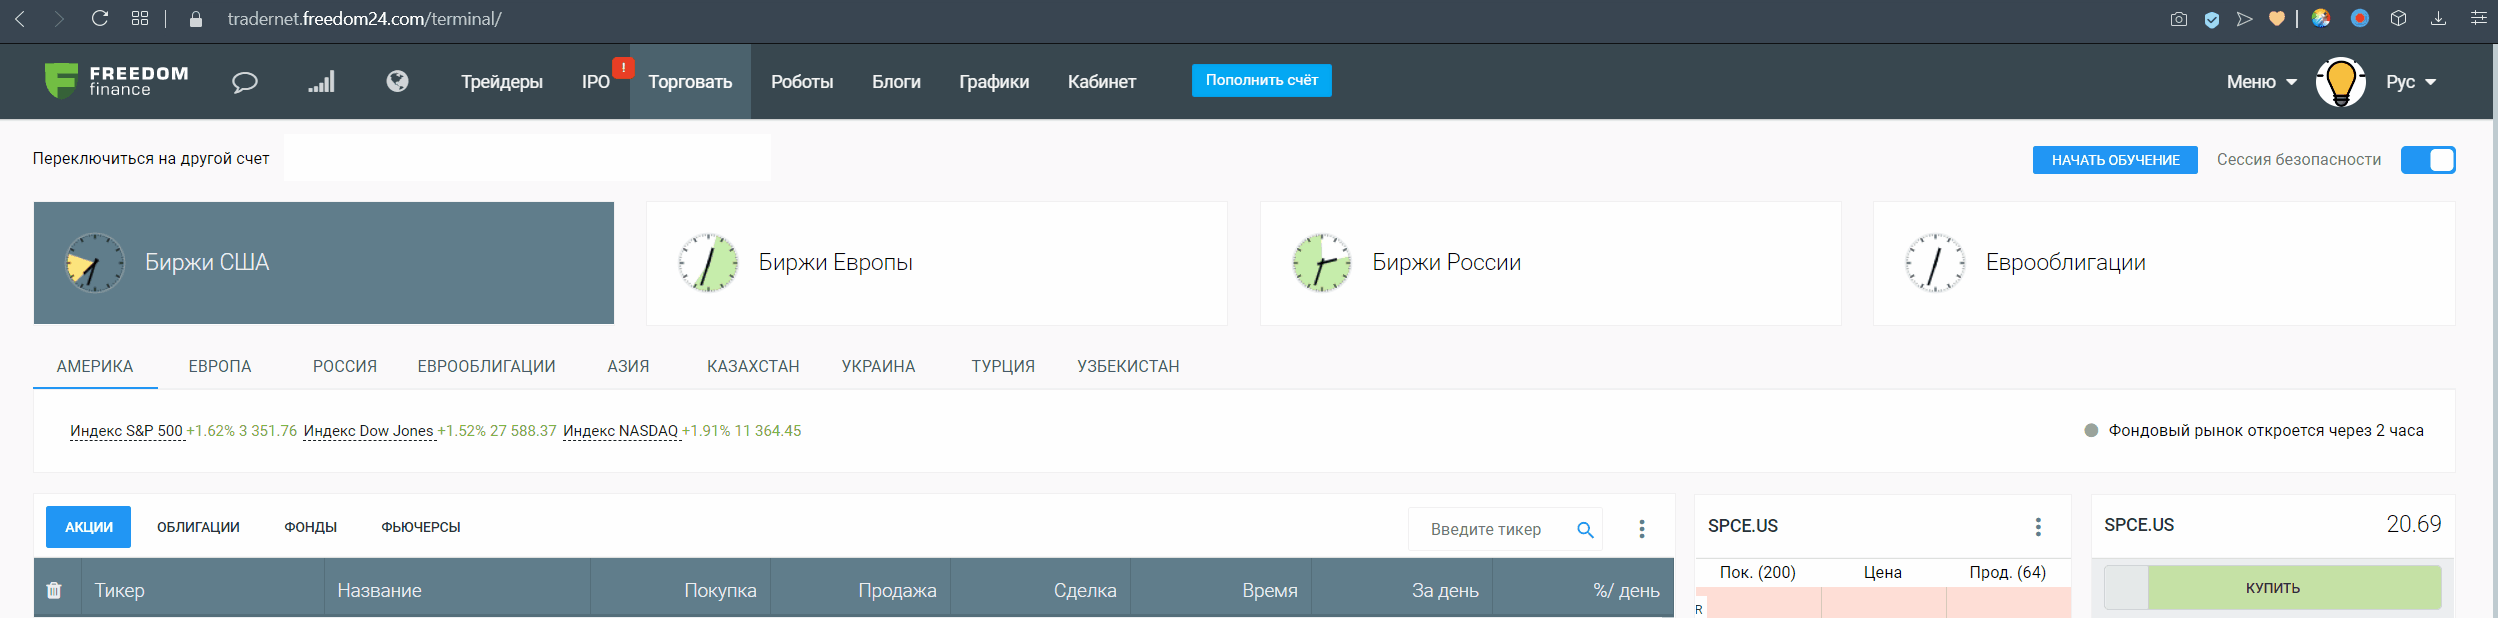2498x618 pixels.
Task: Click the browser forward arrow
Action: (x=59, y=19)
